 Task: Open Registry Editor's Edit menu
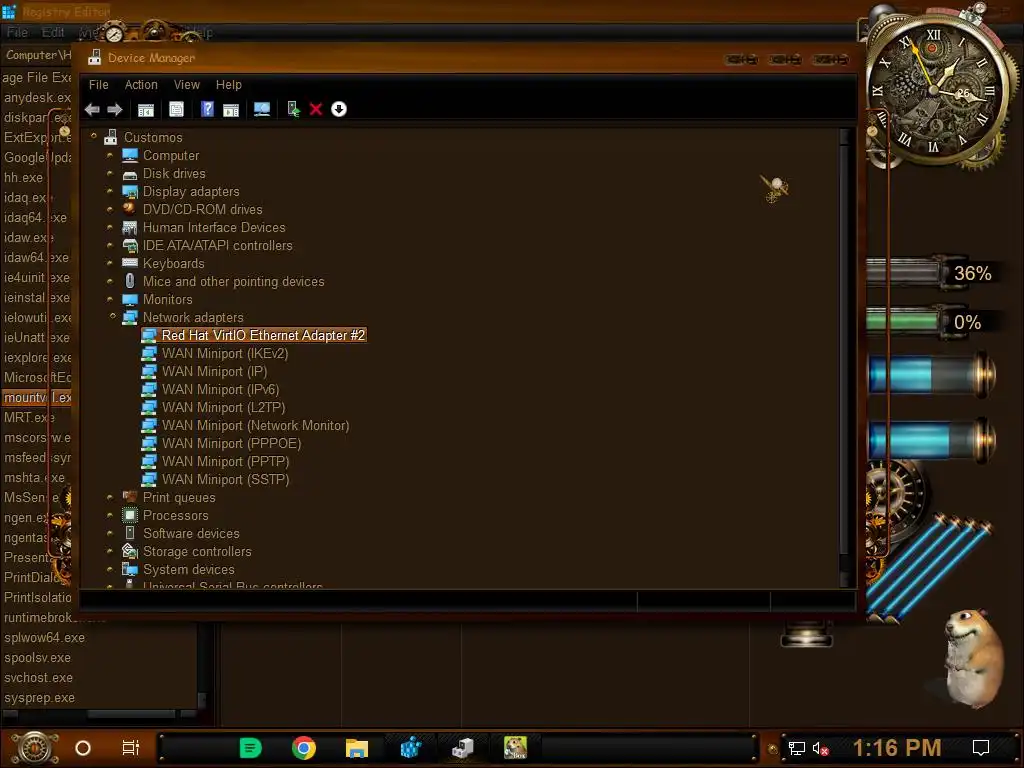click(x=53, y=32)
